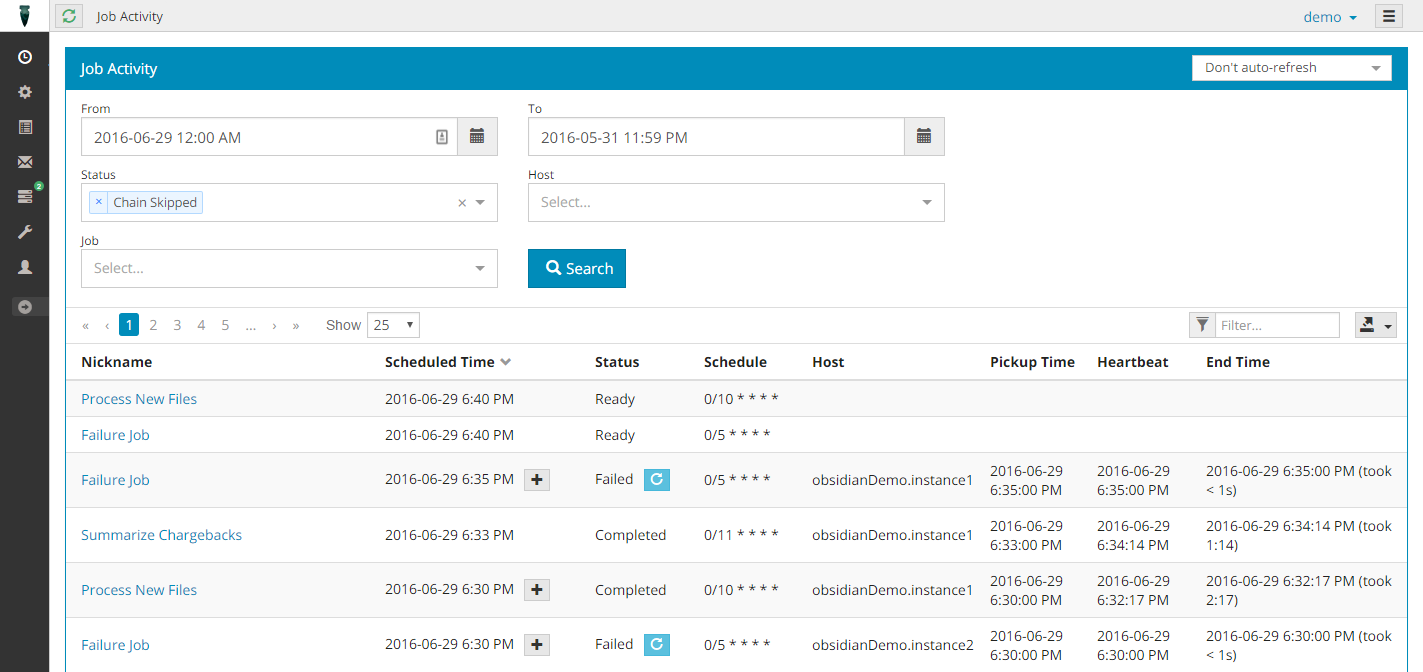Viewport: 1423px width, 672px height.
Task: Open the gear settings sidebar icon
Action: (x=25, y=92)
